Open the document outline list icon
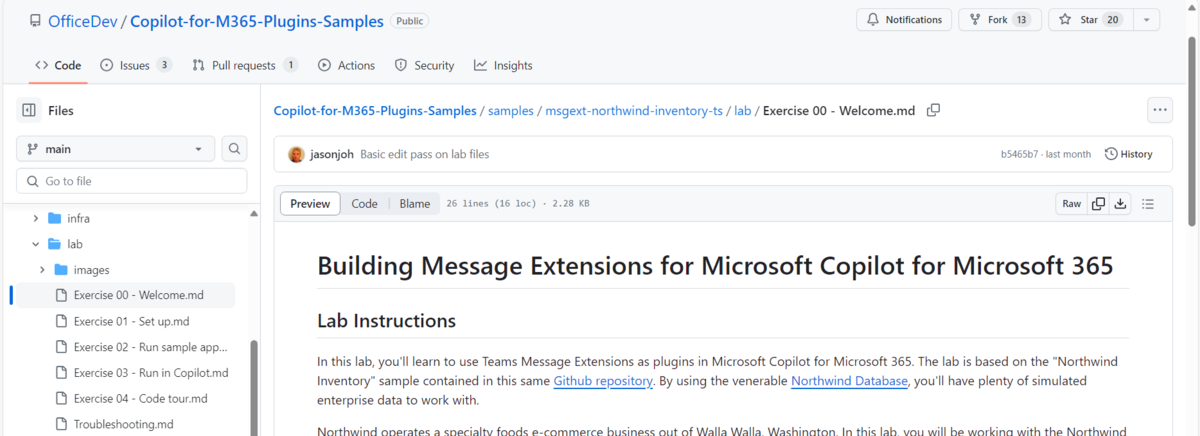 click(1148, 203)
